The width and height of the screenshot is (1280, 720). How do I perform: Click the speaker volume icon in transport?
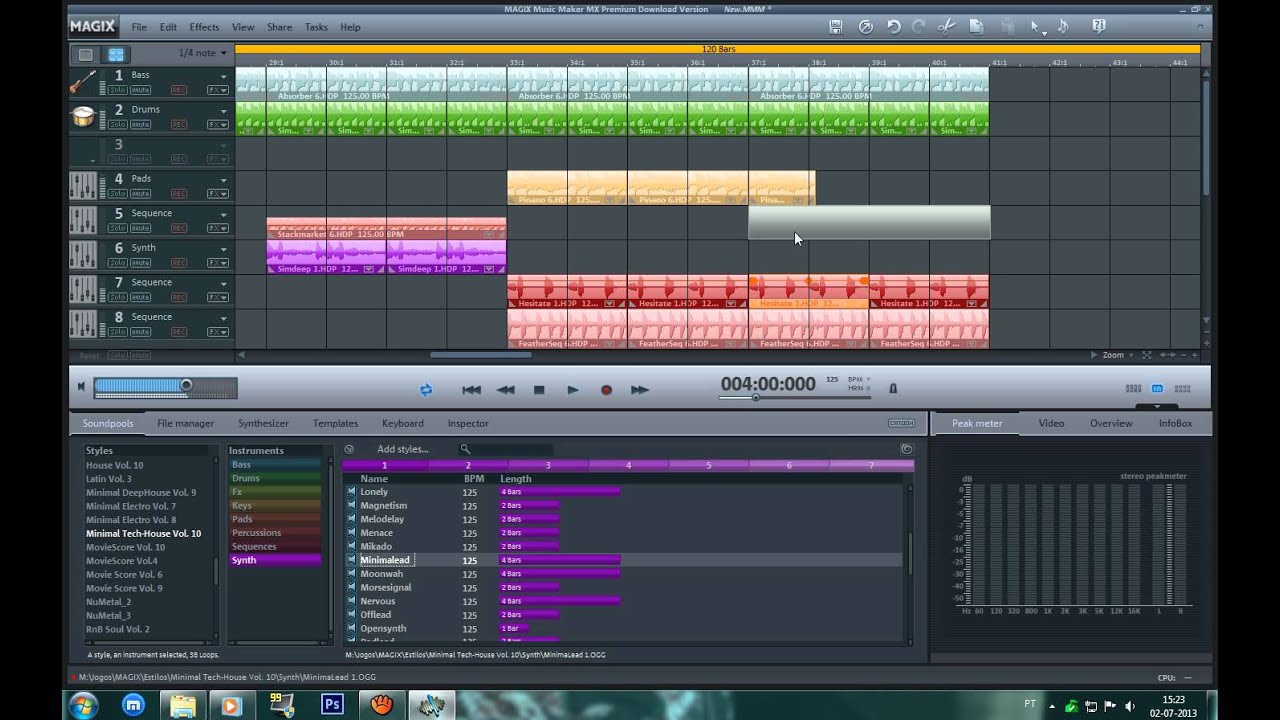pyautogui.click(x=81, y=387)
